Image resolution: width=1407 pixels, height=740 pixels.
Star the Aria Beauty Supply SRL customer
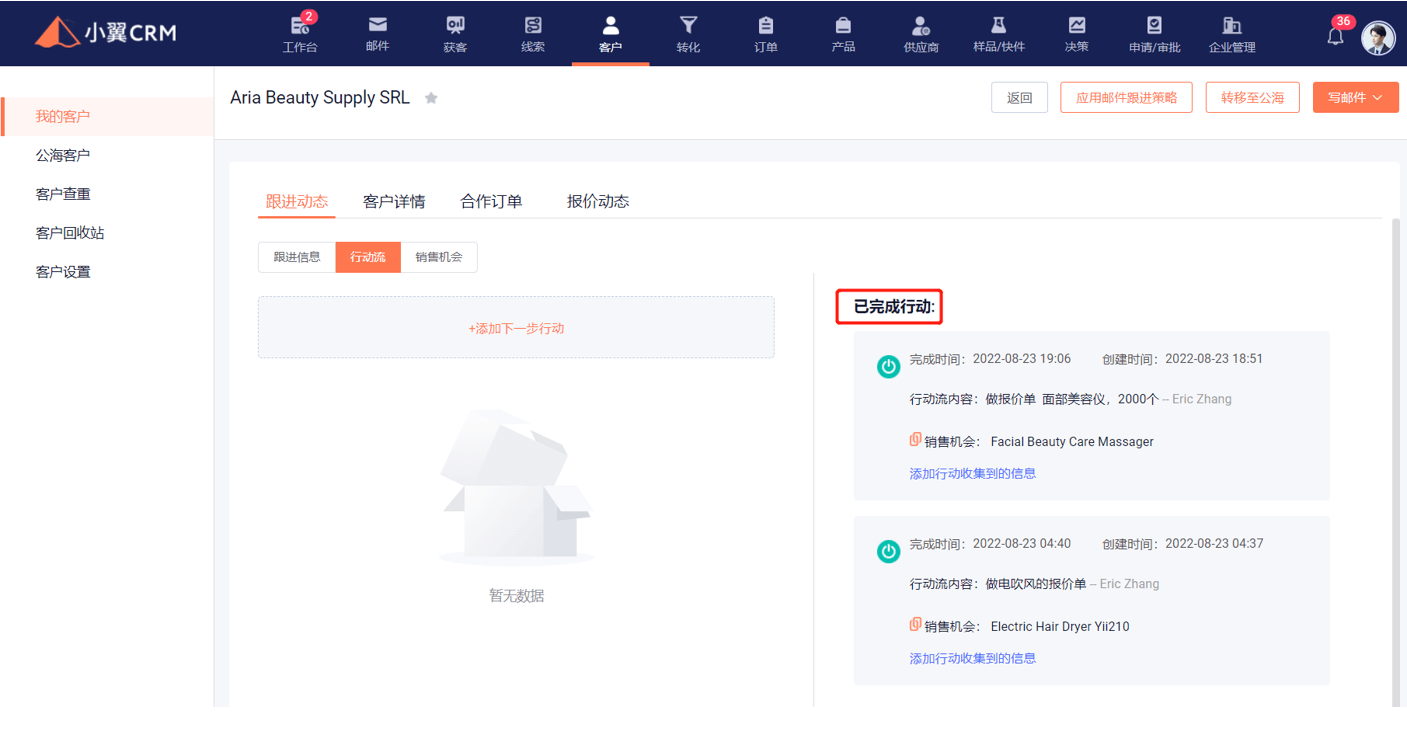pyautogui.click(x=431, y=98)
